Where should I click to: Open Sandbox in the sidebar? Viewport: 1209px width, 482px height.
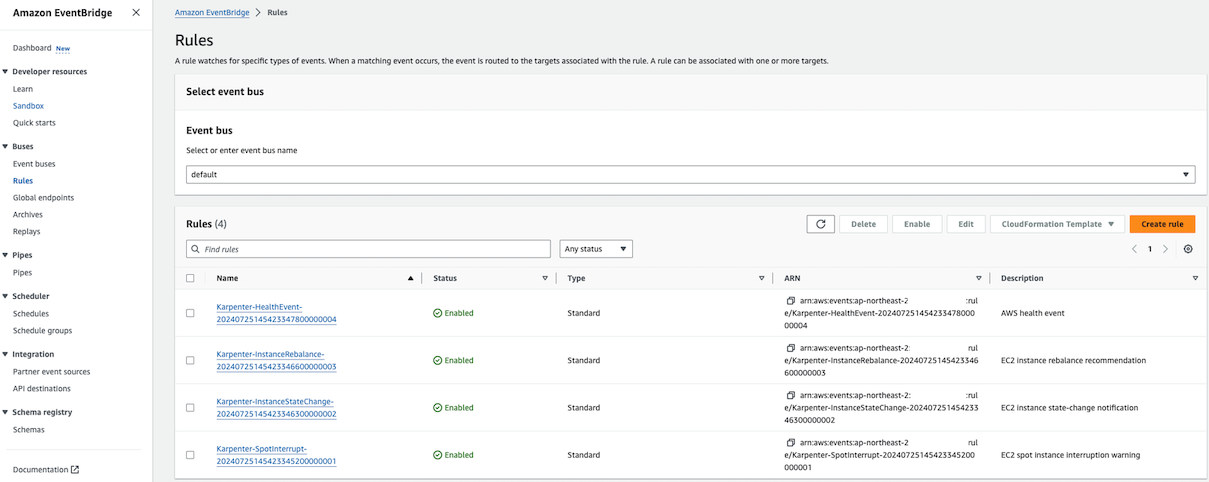point(28,106)
